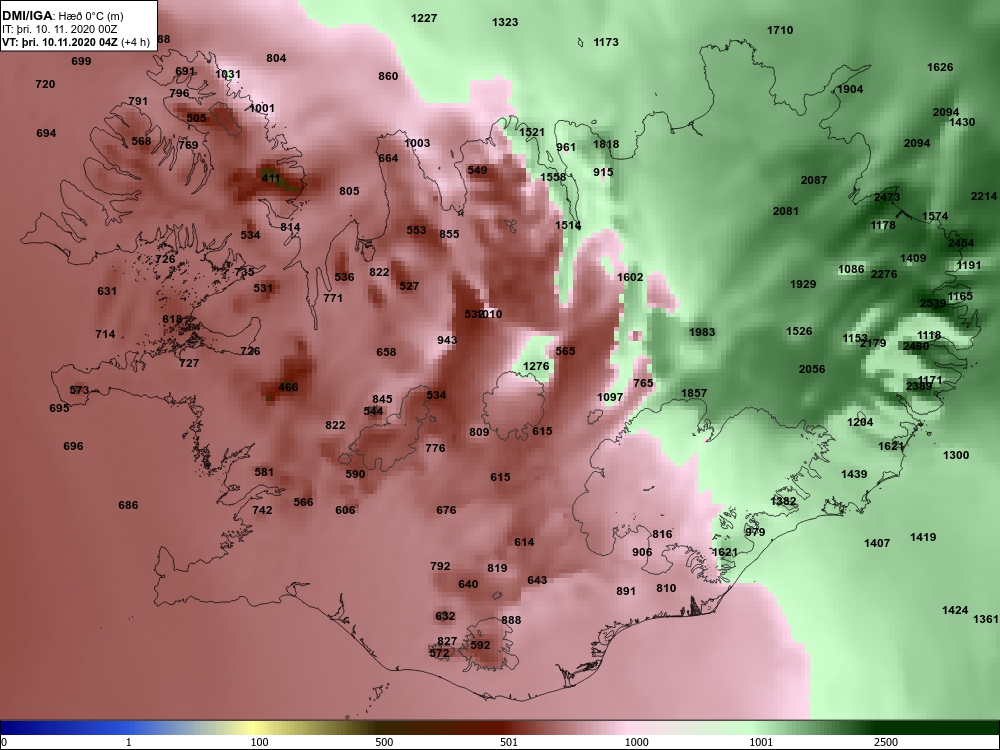Click the map value 943
The height and width of the screenshot is (750, 1000).
(447, 340)
